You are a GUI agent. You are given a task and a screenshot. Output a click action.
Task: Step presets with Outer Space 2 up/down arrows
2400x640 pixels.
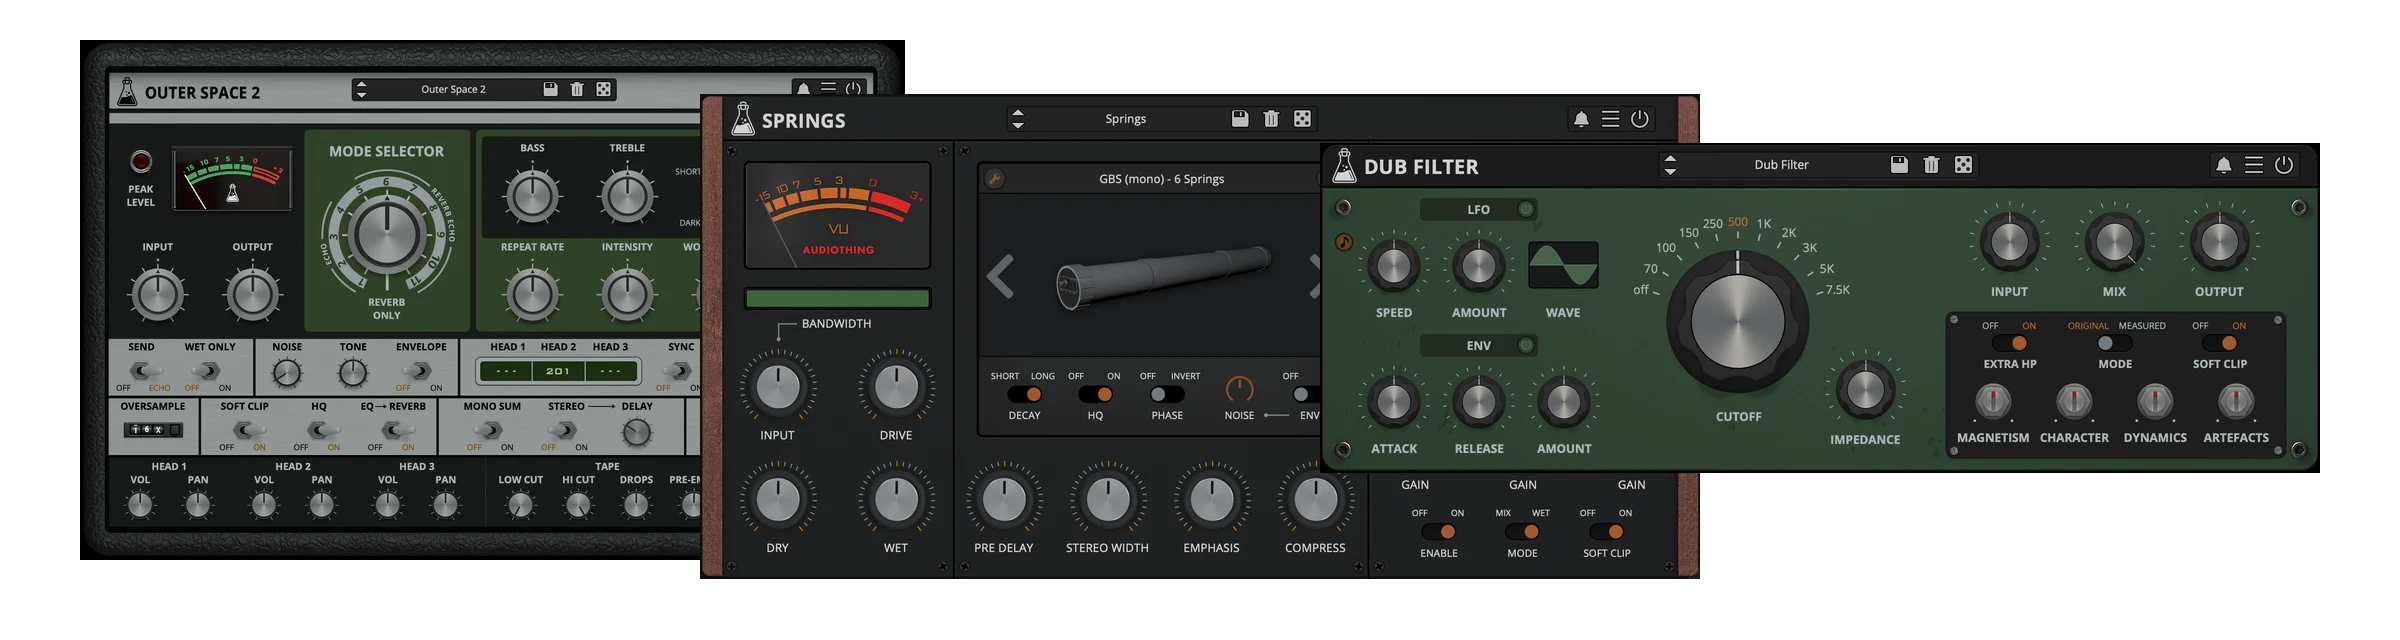[x=361, y=89]
